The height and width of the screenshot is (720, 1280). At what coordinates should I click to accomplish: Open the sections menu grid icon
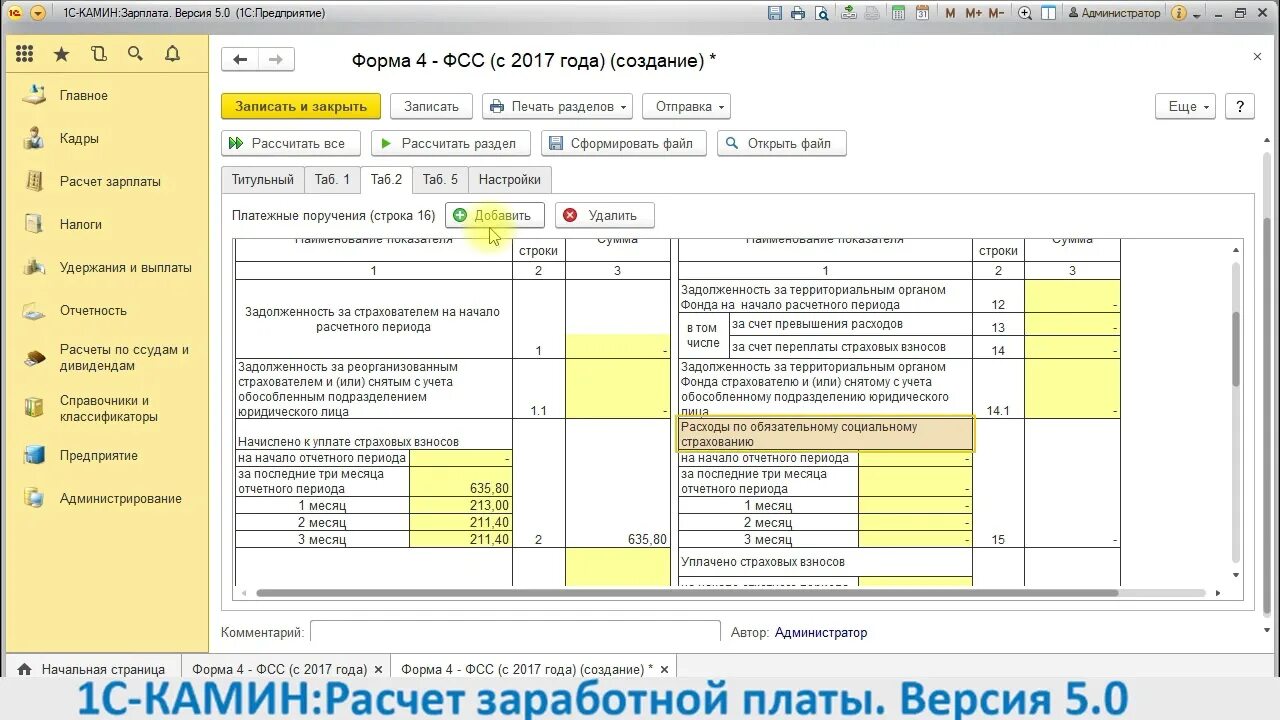[x=25, y=54]
